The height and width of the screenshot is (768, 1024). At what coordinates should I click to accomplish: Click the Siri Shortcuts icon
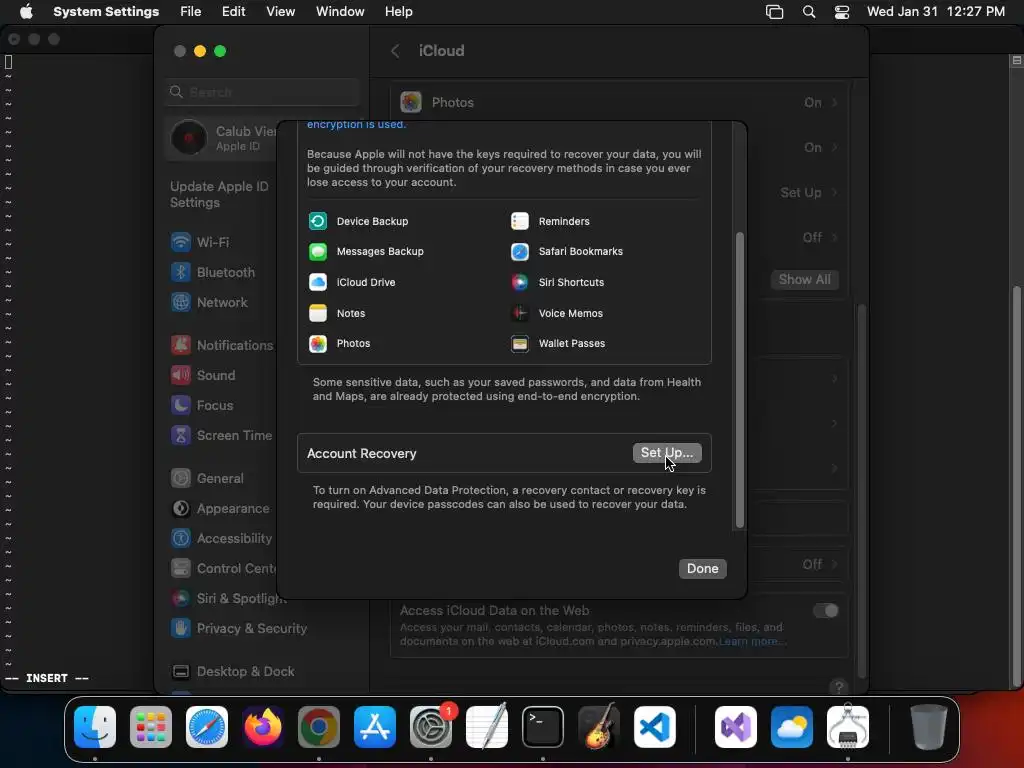tap(520, 282)
